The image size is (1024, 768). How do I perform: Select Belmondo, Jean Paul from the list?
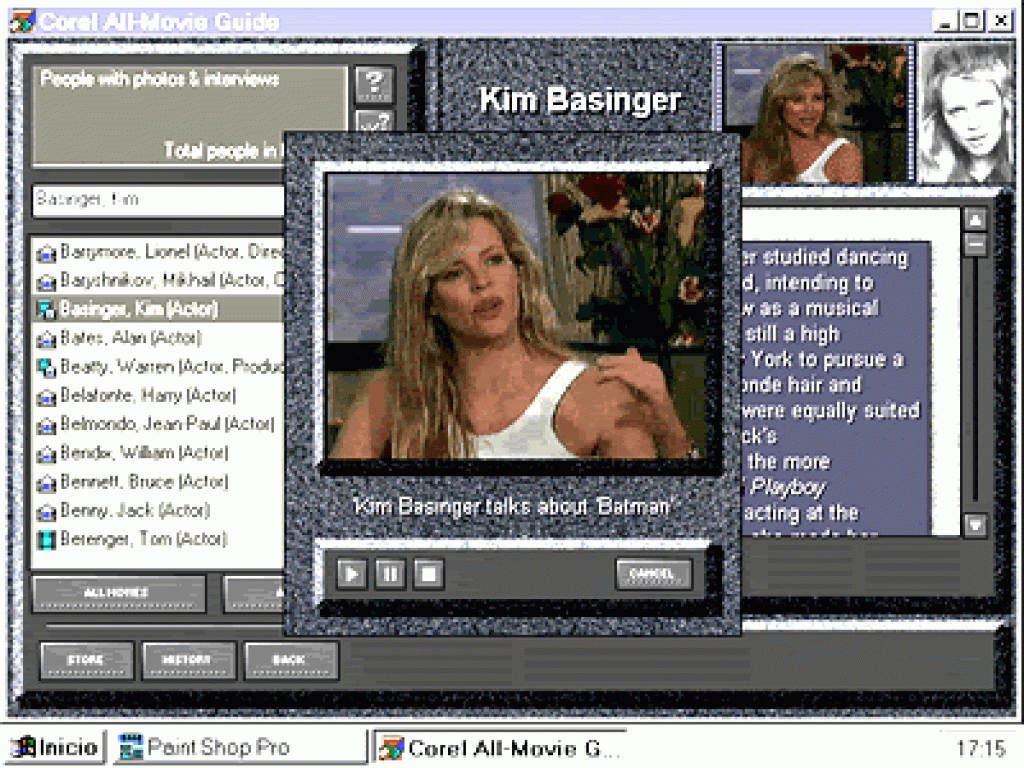[x=166, y=424]
